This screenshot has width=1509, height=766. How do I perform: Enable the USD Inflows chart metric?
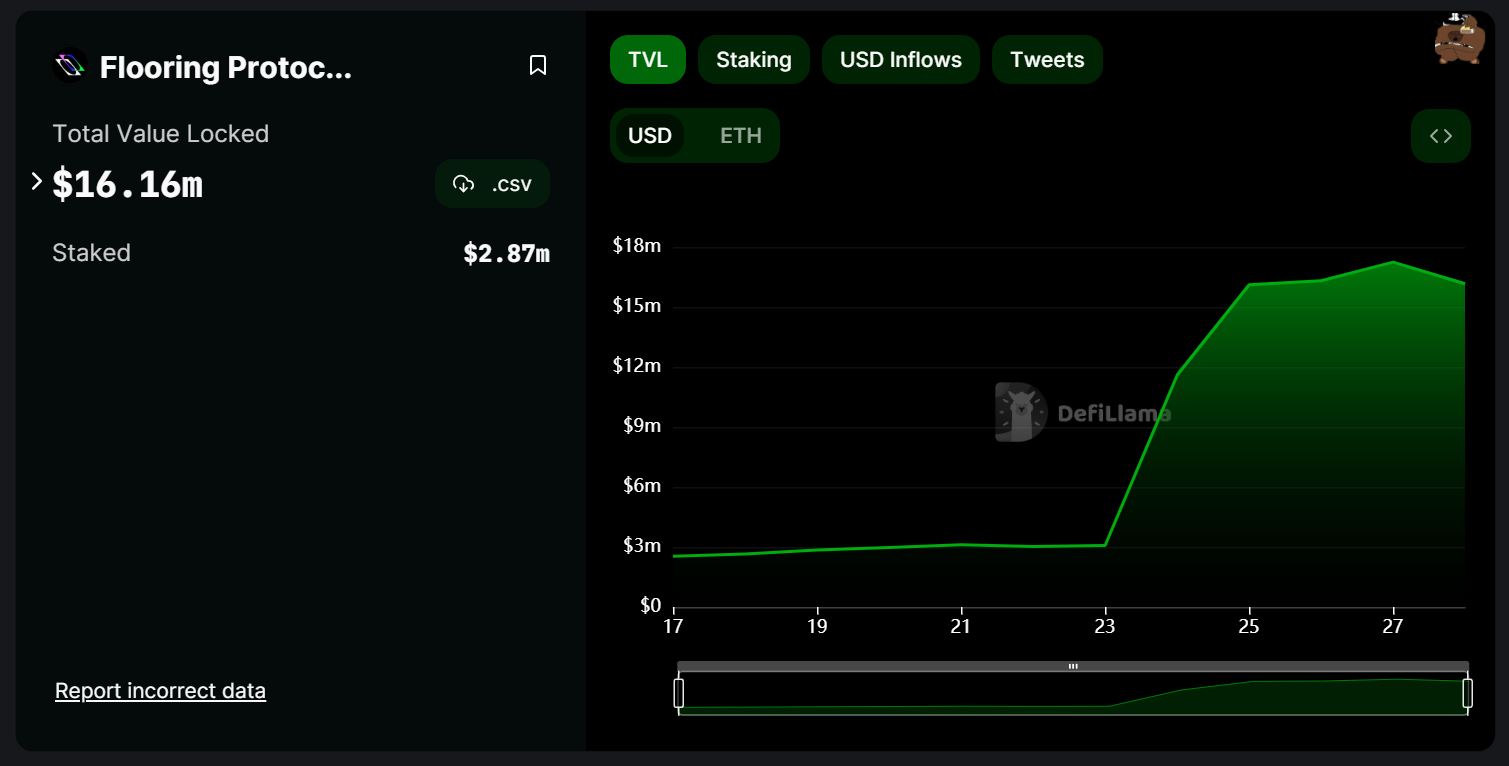click(900, 60)
